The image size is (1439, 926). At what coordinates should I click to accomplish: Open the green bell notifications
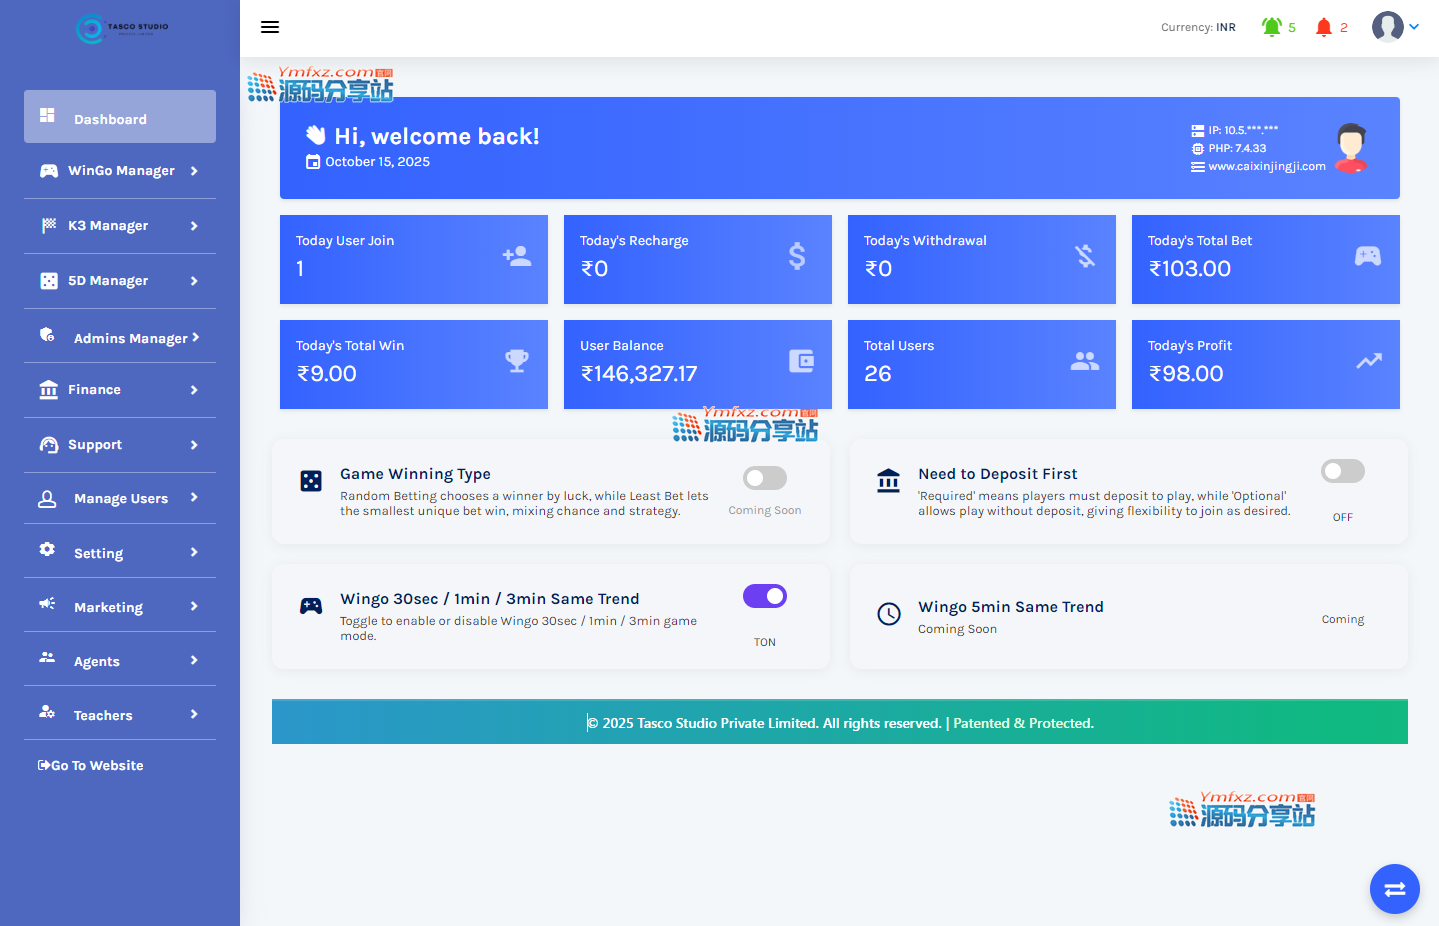pyautogui.click(x=1272, y=27)
